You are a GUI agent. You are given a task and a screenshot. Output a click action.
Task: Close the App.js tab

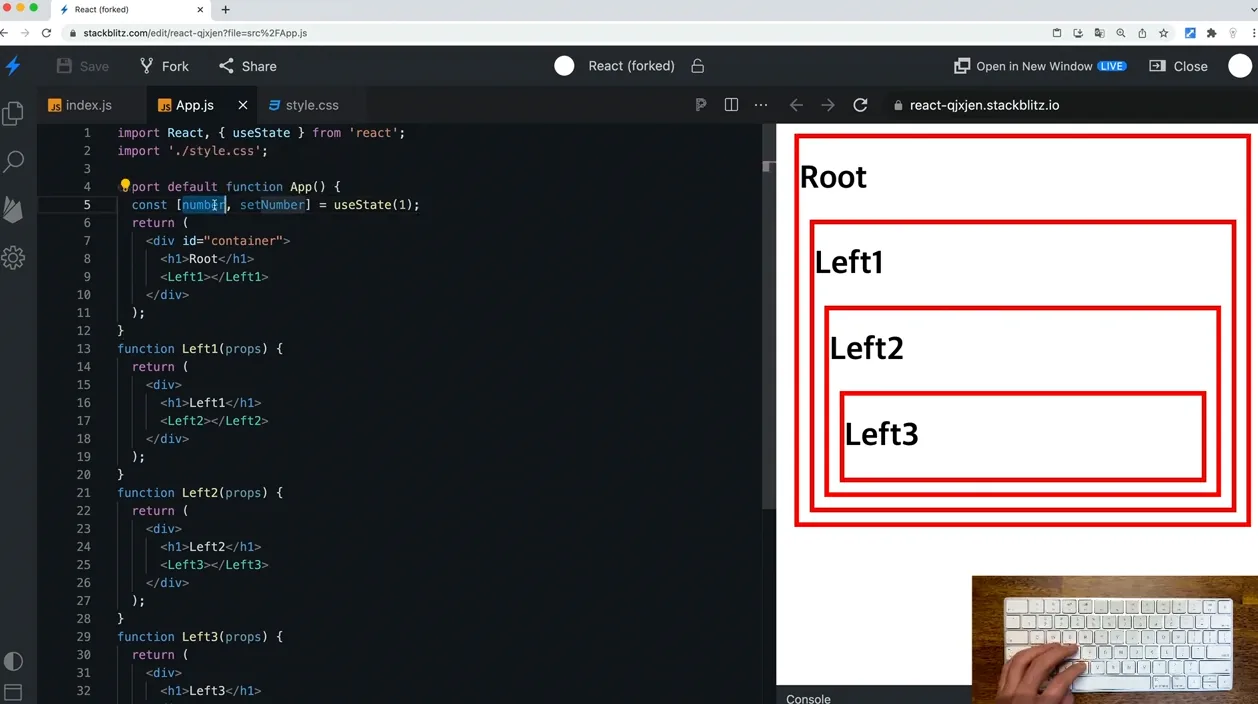tap(243, 105)
